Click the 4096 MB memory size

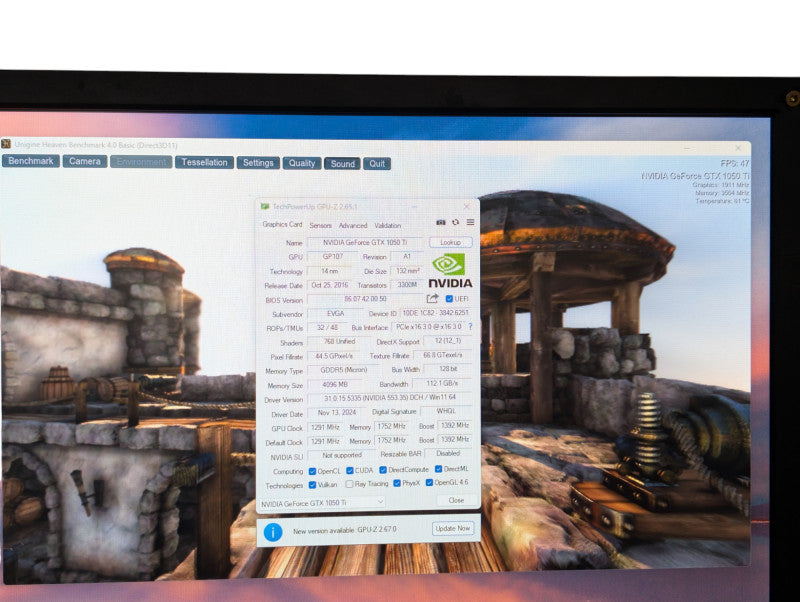(x=335, y=384)
